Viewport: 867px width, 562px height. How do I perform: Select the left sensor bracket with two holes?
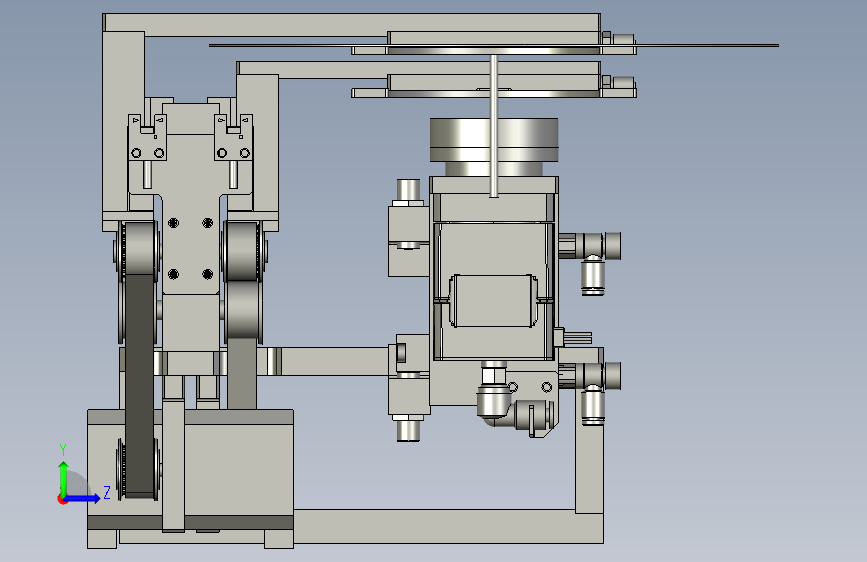coord(147,138)
